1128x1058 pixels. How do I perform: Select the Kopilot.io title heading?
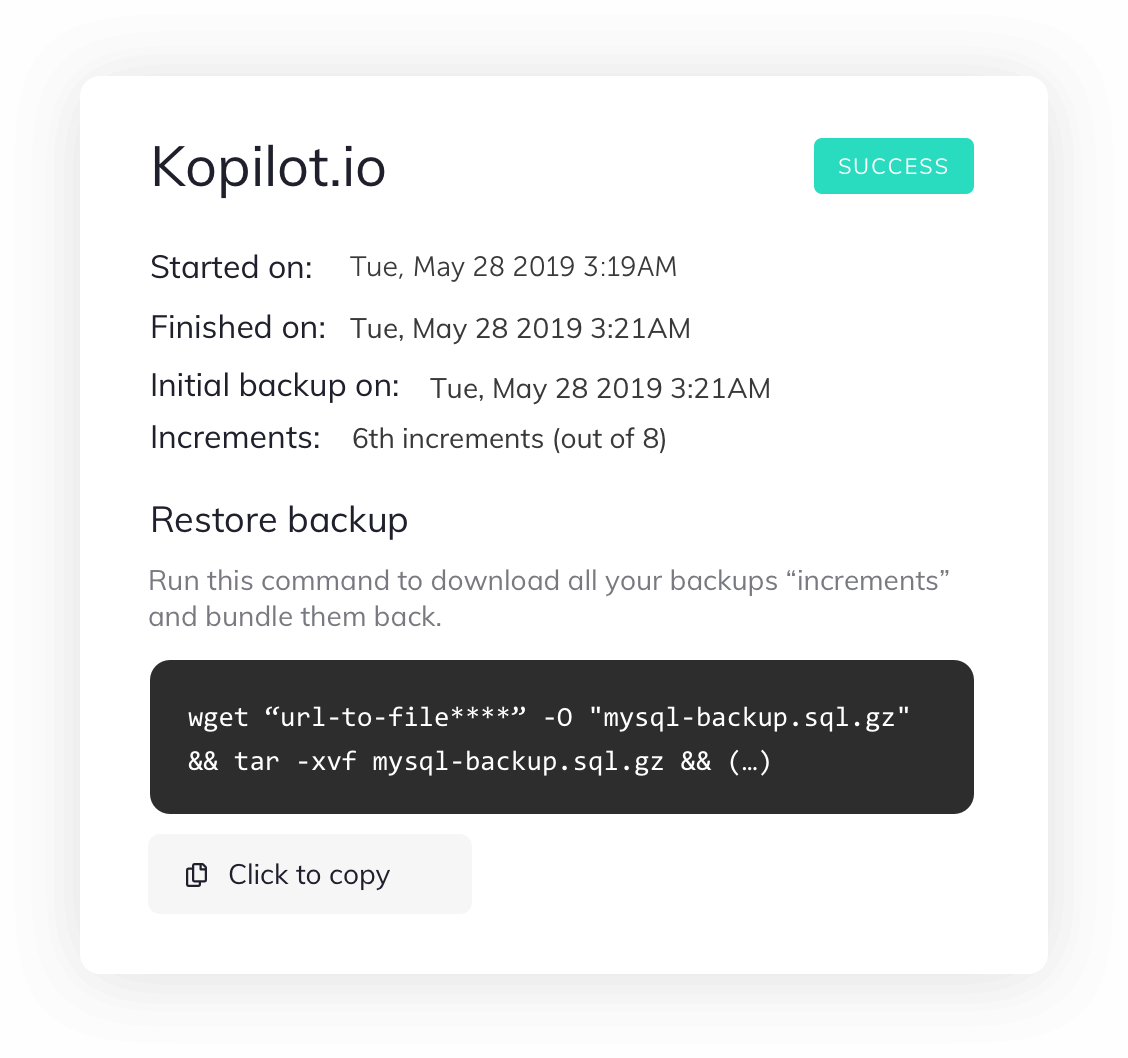268,167
